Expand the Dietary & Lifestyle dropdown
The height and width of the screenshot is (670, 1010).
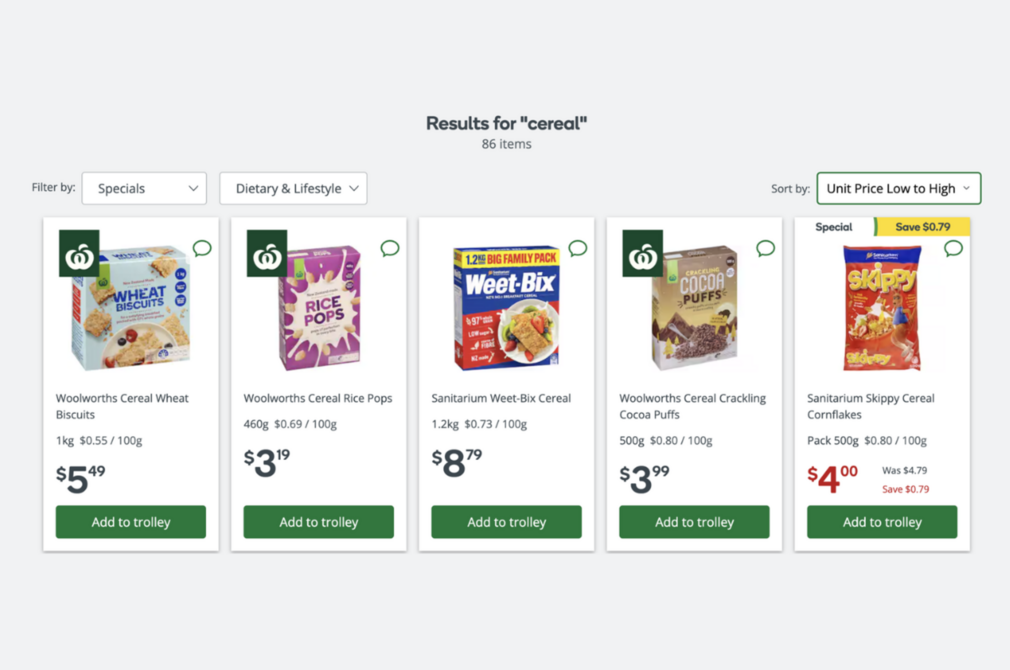[293, 188]
